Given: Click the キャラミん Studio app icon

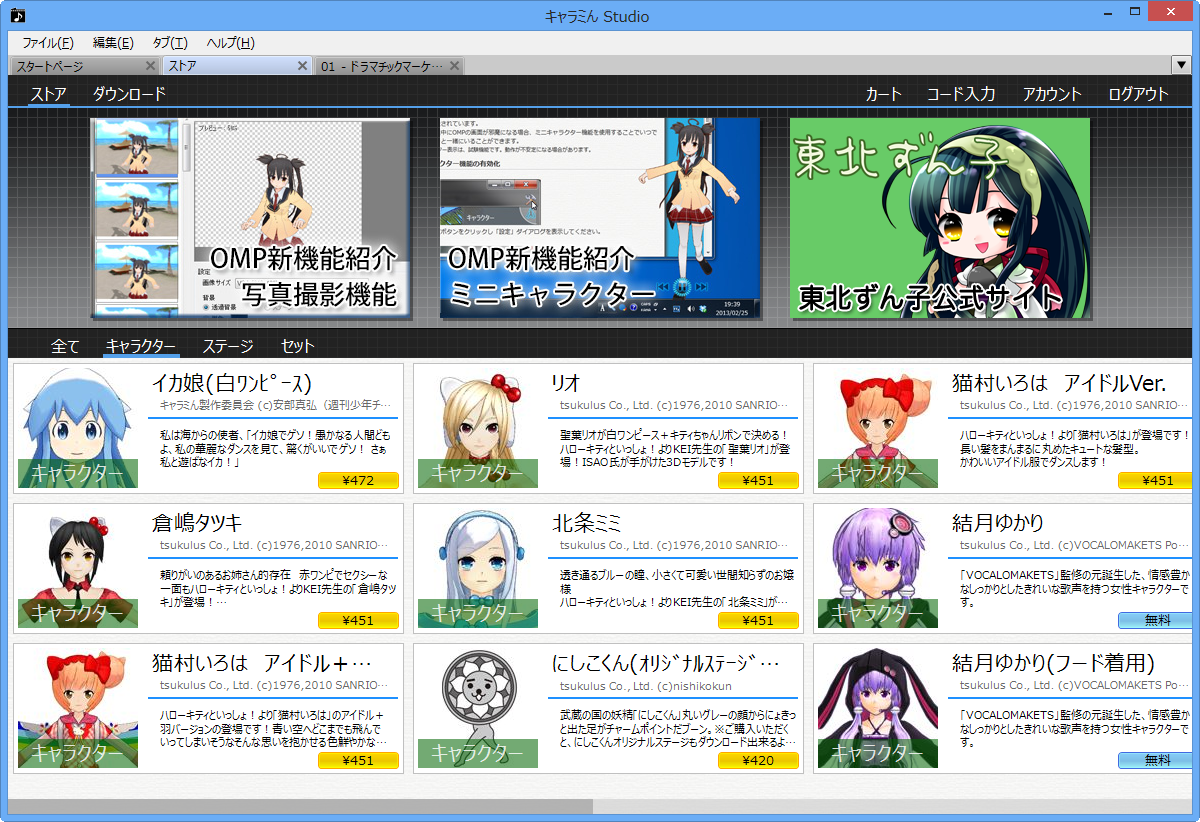Looking at the screenshot, I should tap(17, 15).
